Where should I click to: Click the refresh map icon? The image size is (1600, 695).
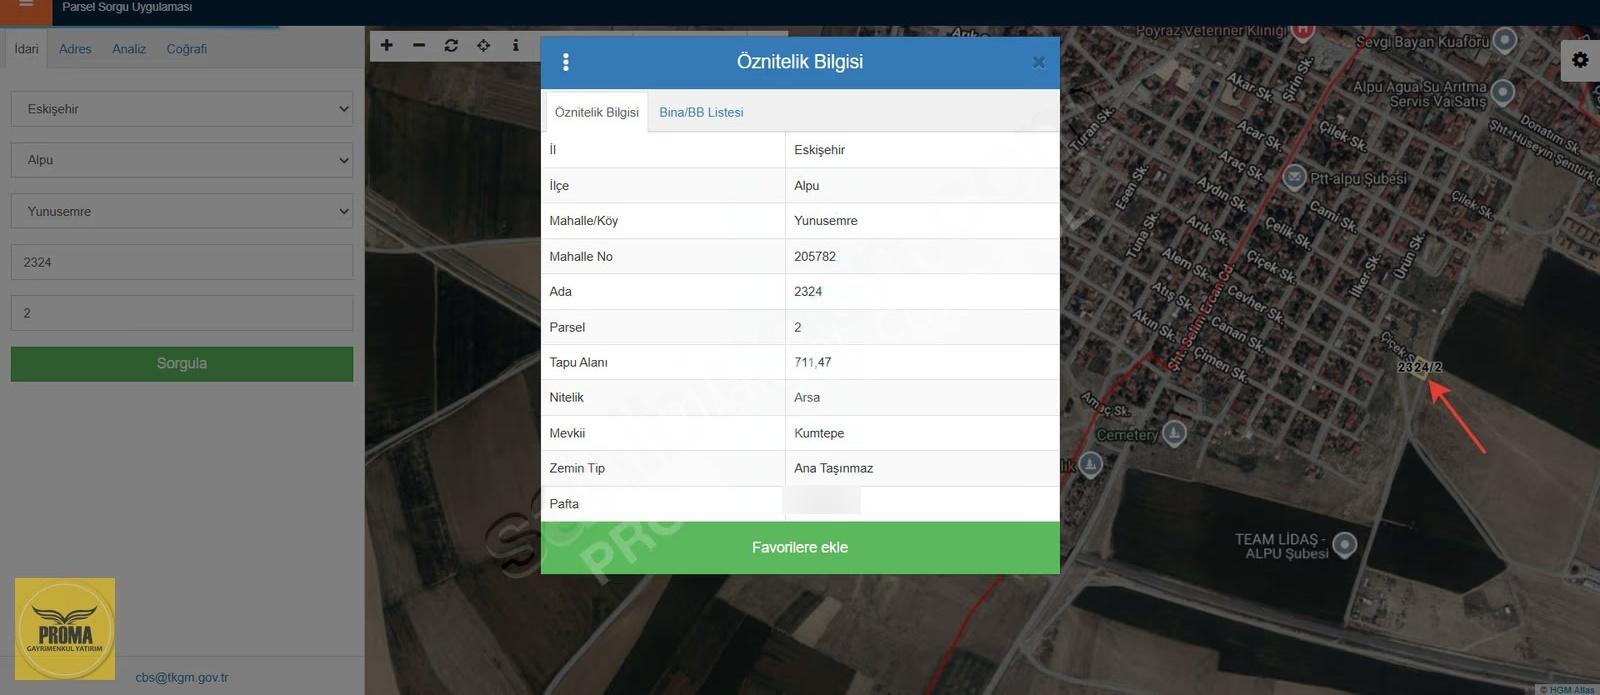click(451, 45)
